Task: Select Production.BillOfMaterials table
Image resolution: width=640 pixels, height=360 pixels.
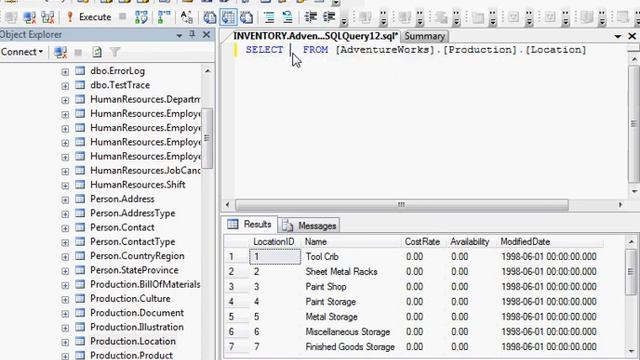Action: [145, 284]
